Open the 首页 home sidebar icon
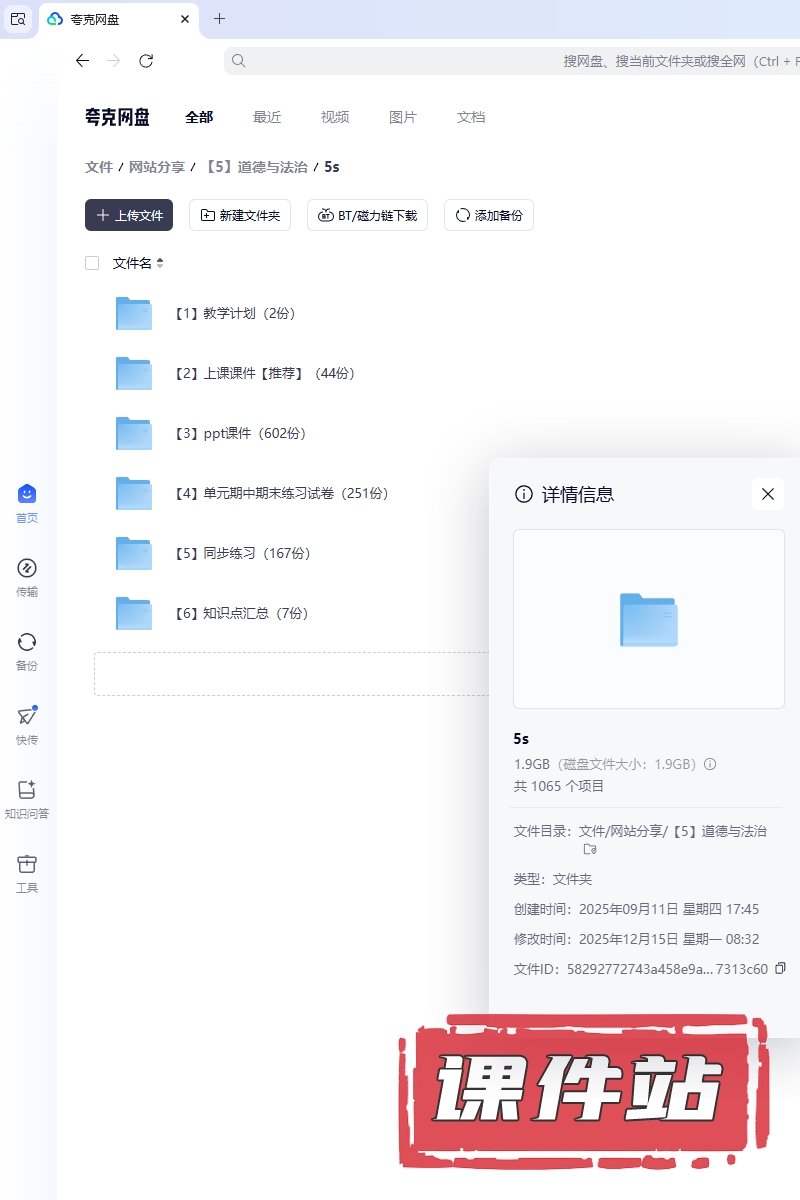The width and height of the screenshot is (800, 1200). coord(27,495)
